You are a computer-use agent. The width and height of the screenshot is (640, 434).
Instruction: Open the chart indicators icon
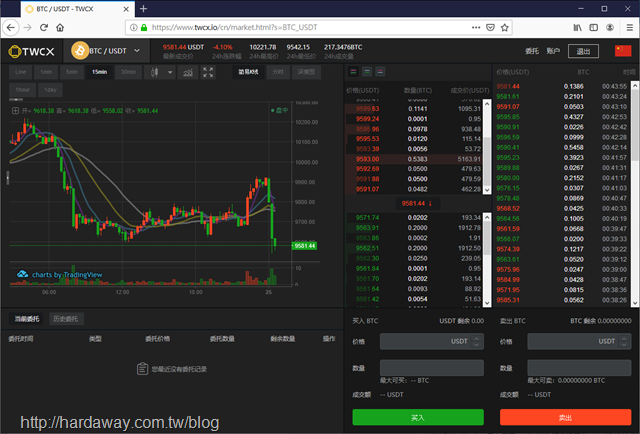click(188, 72)
